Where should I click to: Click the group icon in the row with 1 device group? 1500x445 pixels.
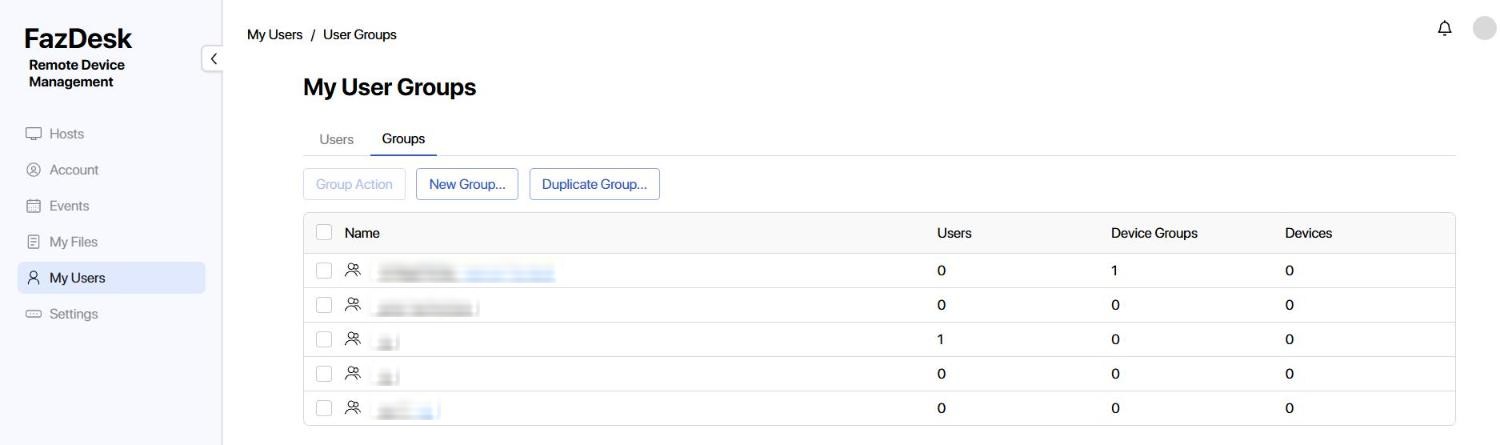(x=352, y=270)
